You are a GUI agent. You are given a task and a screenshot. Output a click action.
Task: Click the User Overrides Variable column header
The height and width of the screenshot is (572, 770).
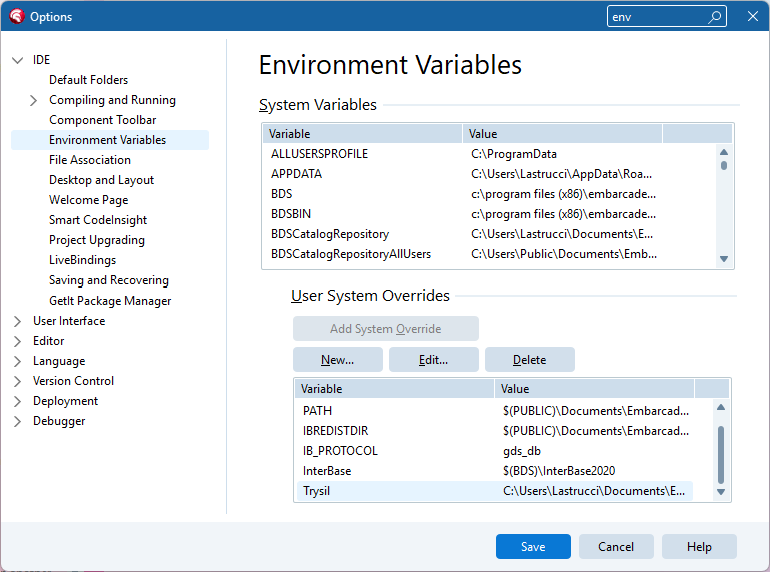[394, 389]
